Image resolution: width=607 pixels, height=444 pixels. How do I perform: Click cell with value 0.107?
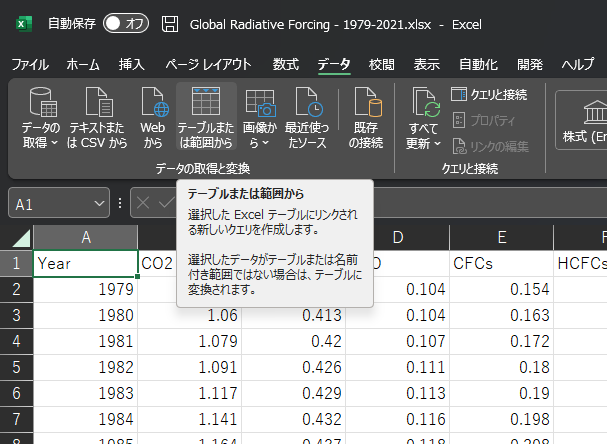click(398, 341)
